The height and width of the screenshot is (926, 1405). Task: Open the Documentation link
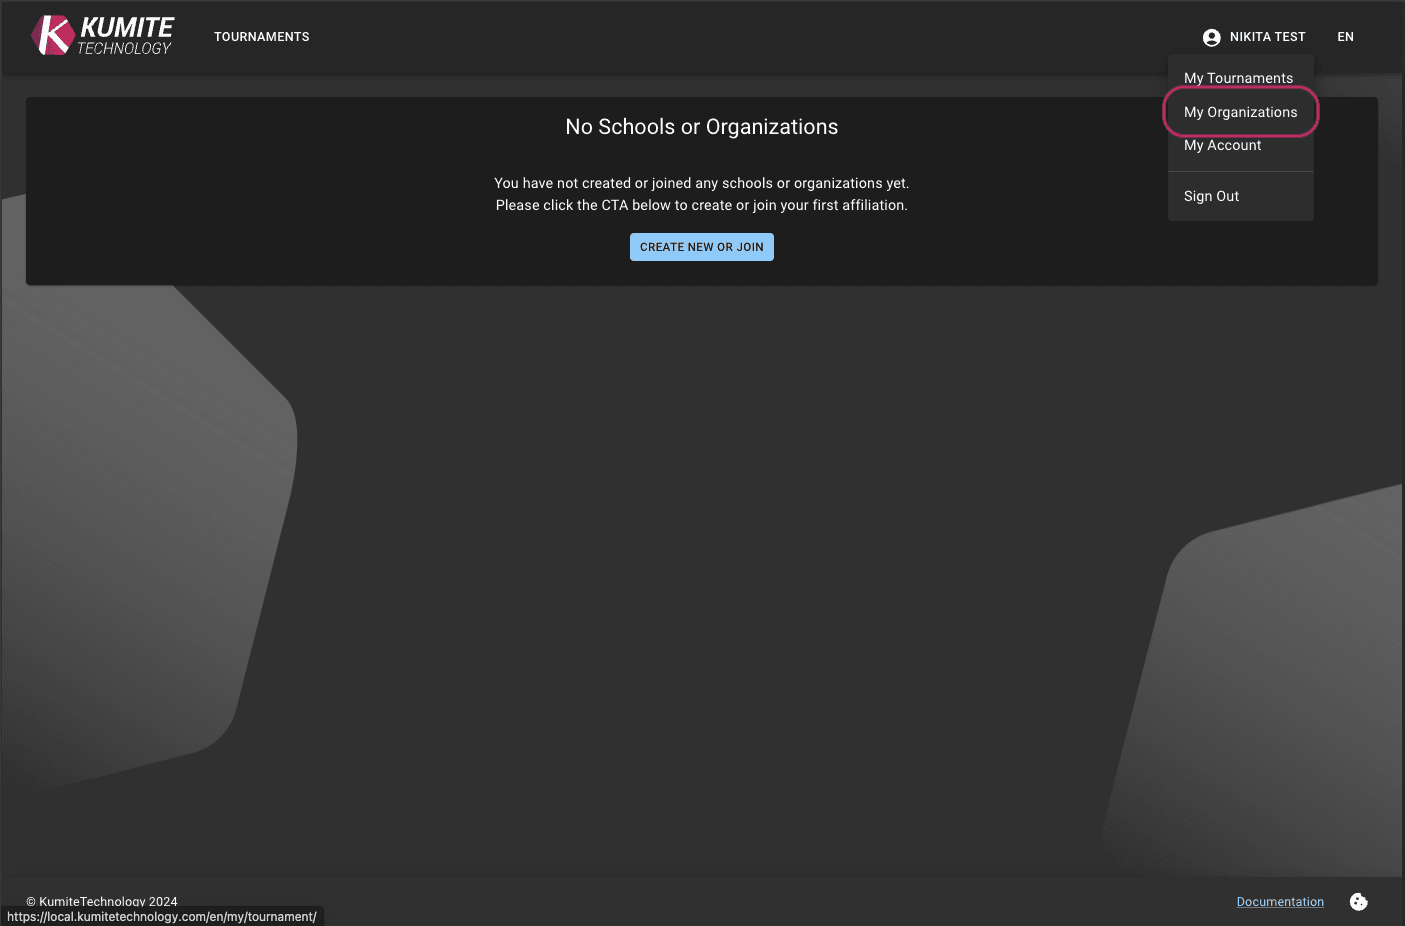(x=1280, y=901)
